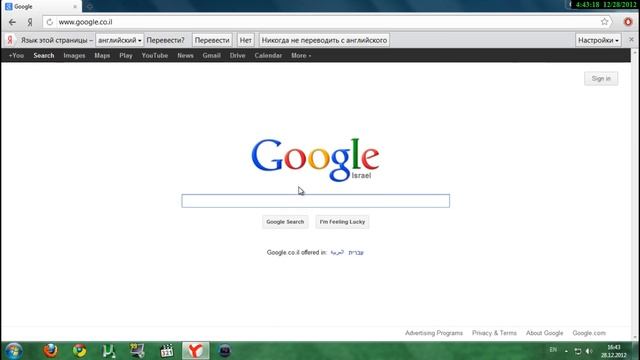Open Privacy & Terms link

(494, 333)
